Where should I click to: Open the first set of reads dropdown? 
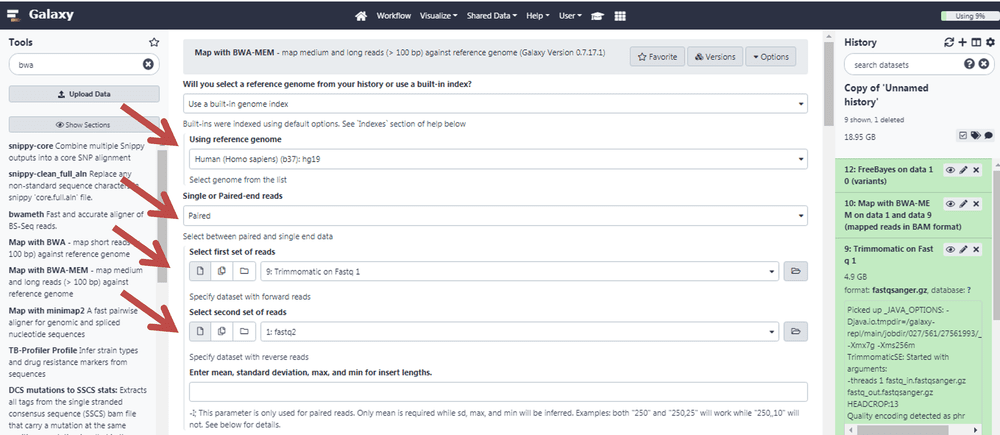[520, 271]
